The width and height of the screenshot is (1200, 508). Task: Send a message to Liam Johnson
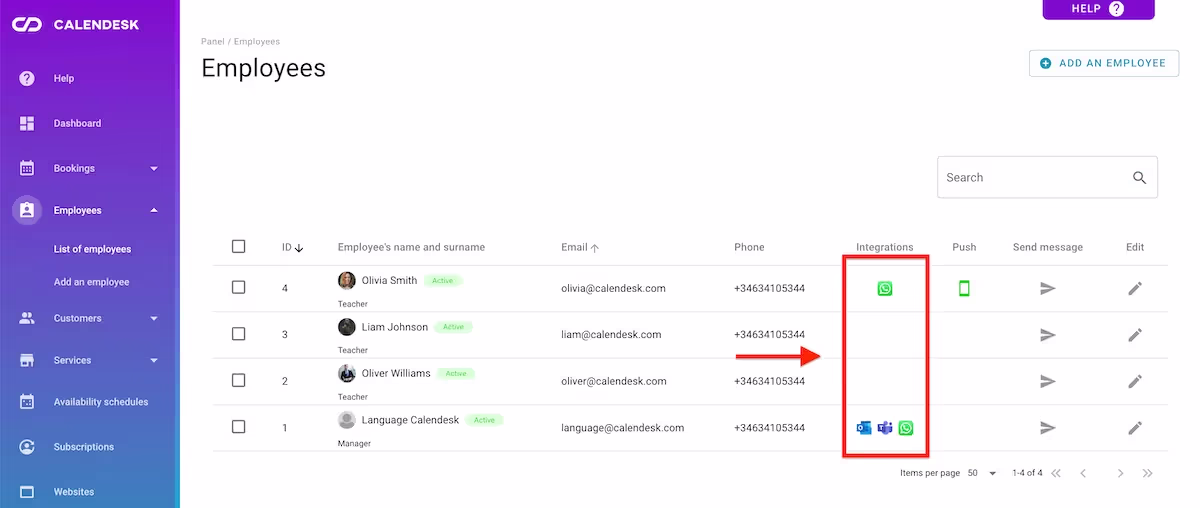click(1047, 335)
